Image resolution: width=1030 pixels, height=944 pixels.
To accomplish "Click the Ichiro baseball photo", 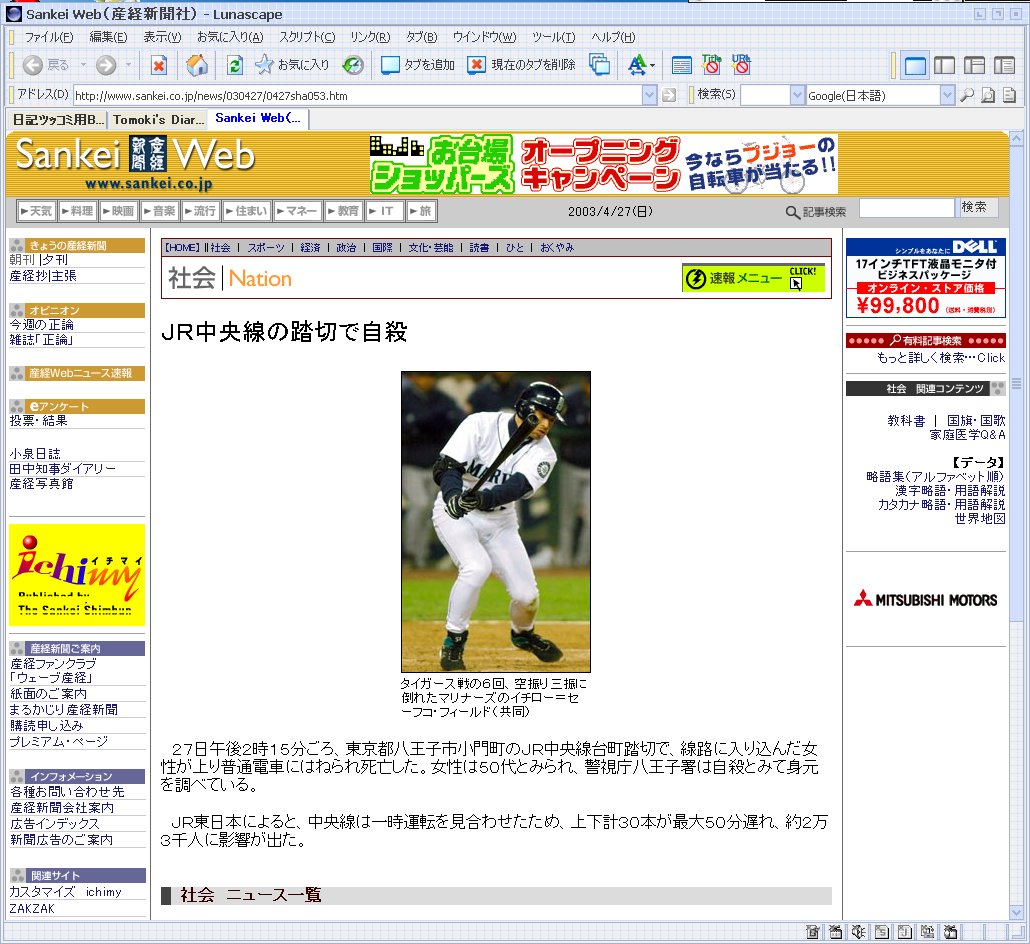I will [495, 521].
